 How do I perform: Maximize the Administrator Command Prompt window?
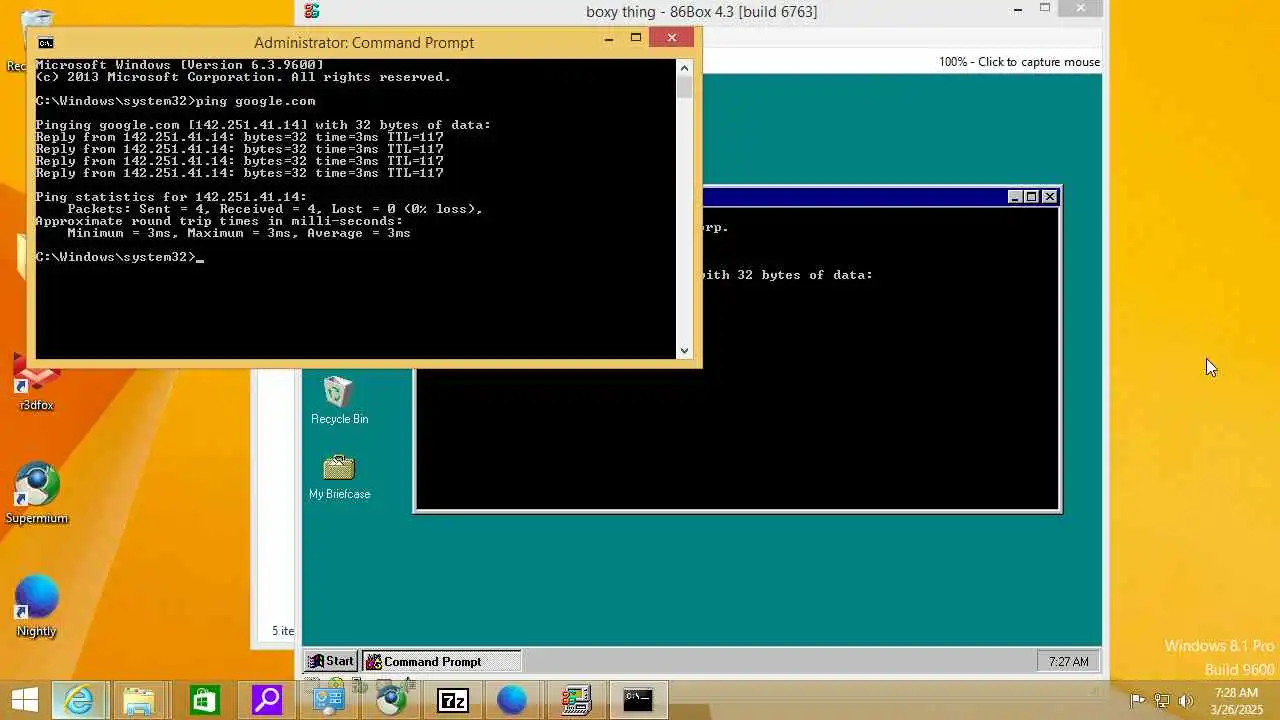(x=635, y=38)
